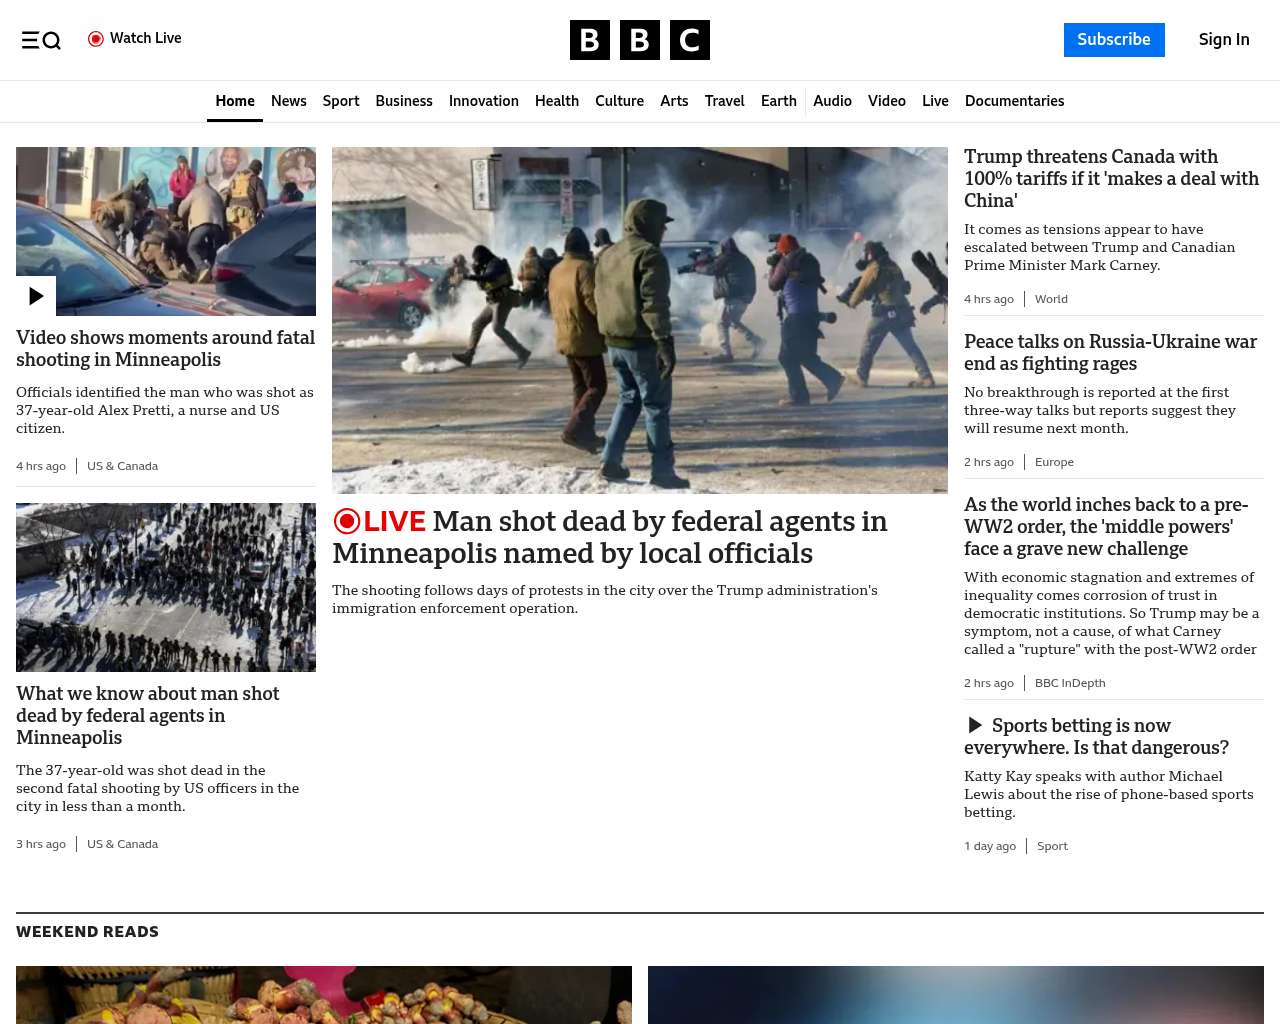Click the Subscribe button

(1114, 40)
